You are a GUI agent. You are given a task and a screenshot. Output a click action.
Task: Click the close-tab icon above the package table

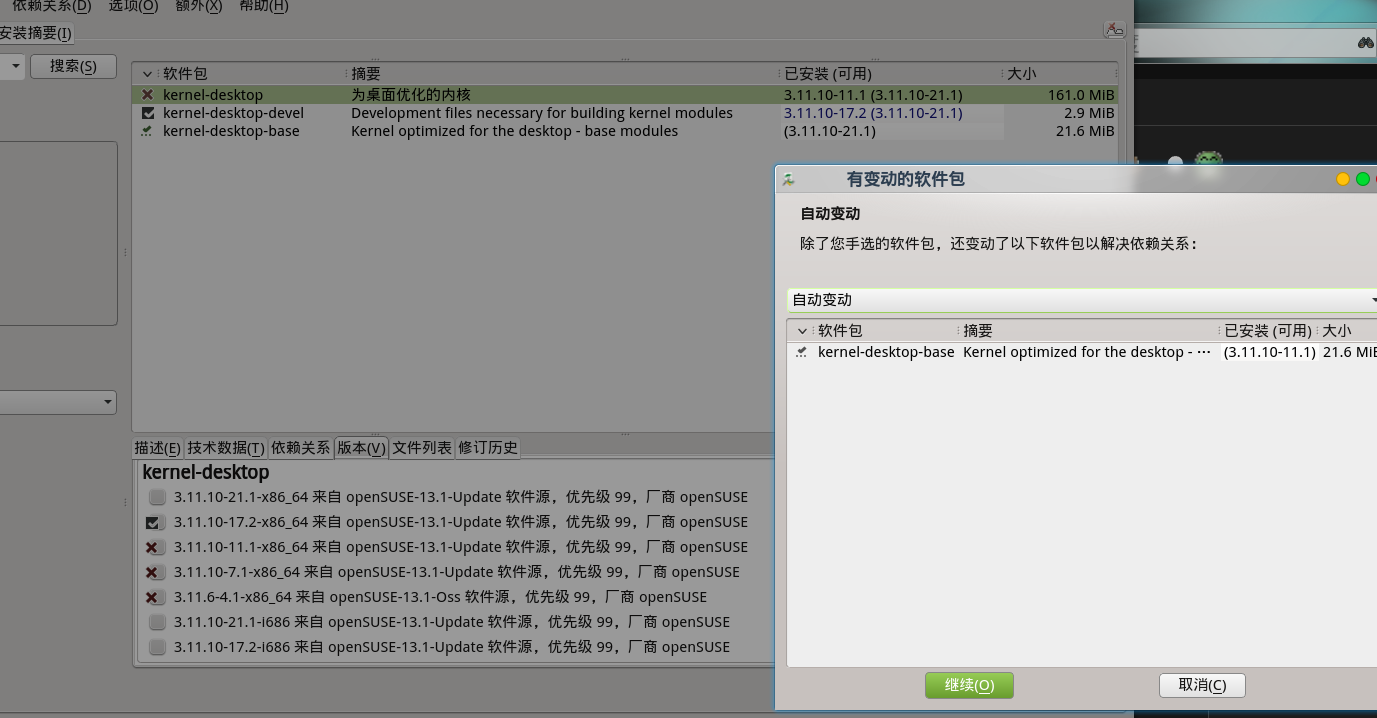[1114, 30]
